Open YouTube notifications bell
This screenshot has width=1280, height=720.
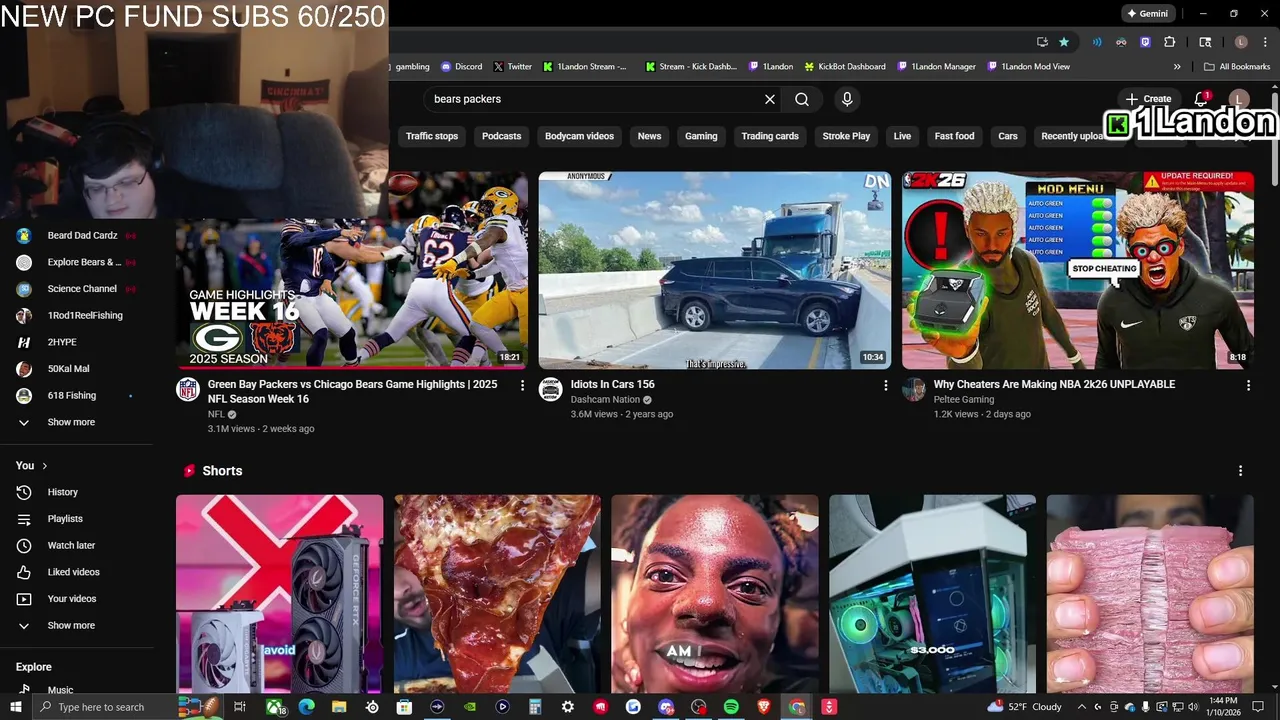coord(1201,99)
